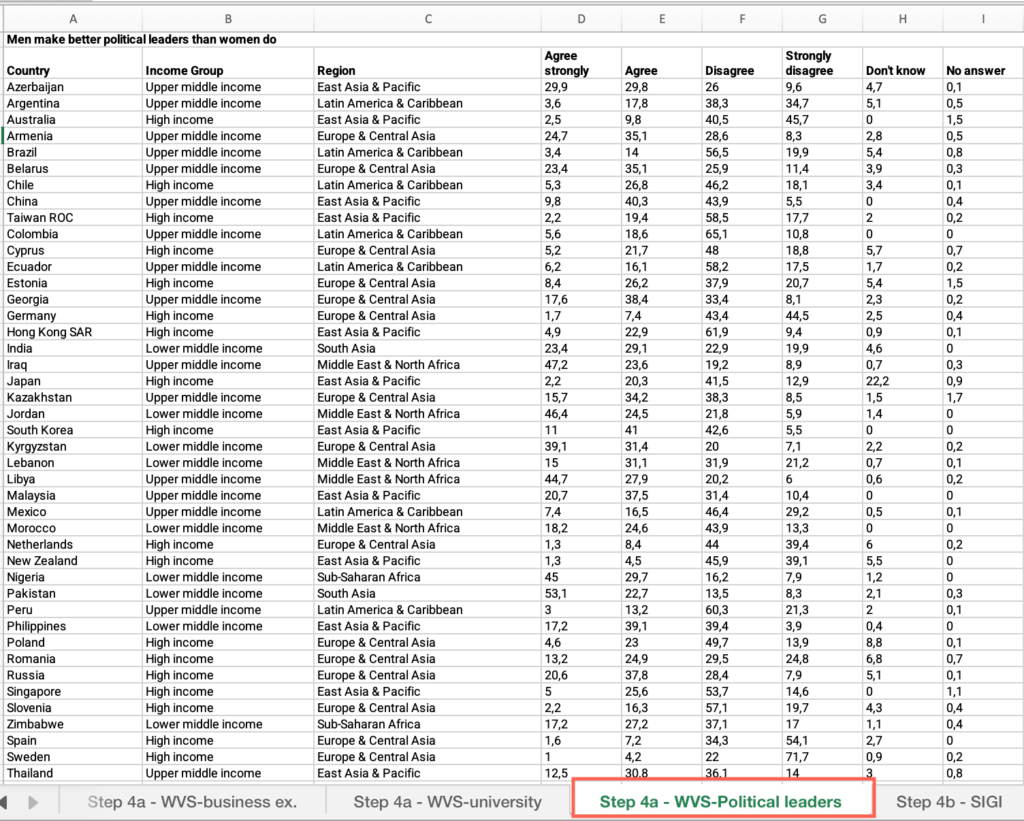Select the 'Australia' country cell
Screen dimensions: 1024x821
tap(73, 120)
